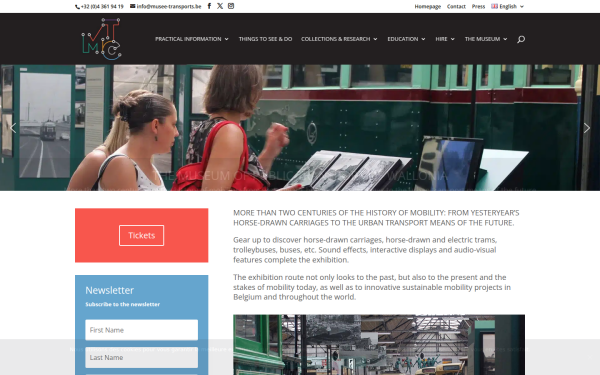Open the English language dropdown
The image size is (600, 375).
(508, 7)
